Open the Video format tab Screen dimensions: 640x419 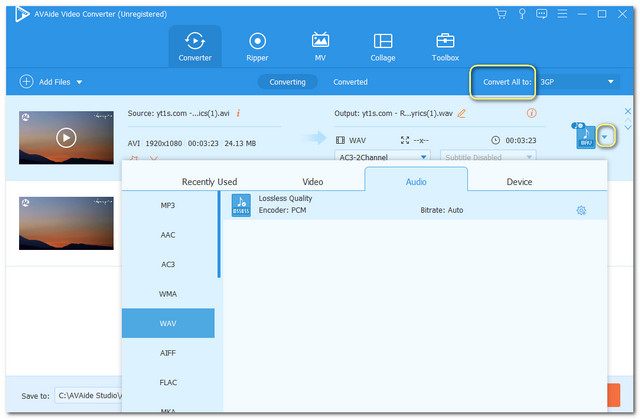click(313, 182)
